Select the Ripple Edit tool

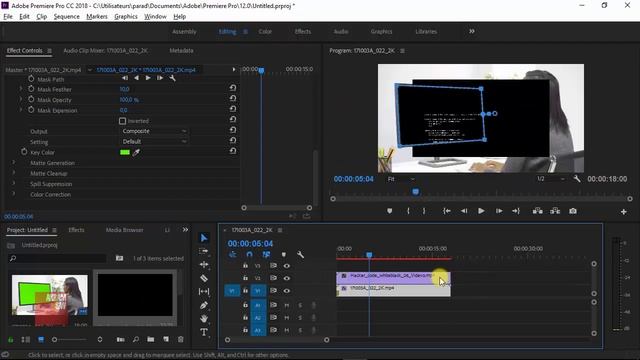204,264
